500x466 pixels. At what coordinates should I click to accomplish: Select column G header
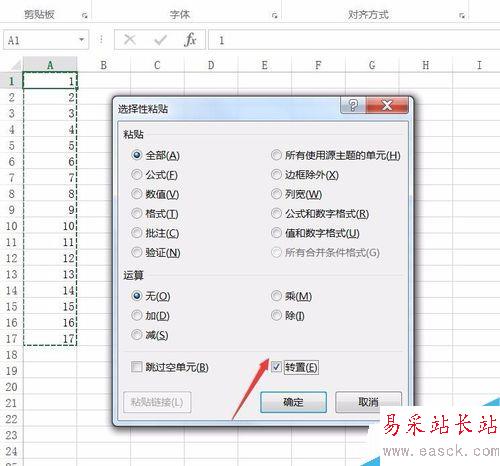372,65
